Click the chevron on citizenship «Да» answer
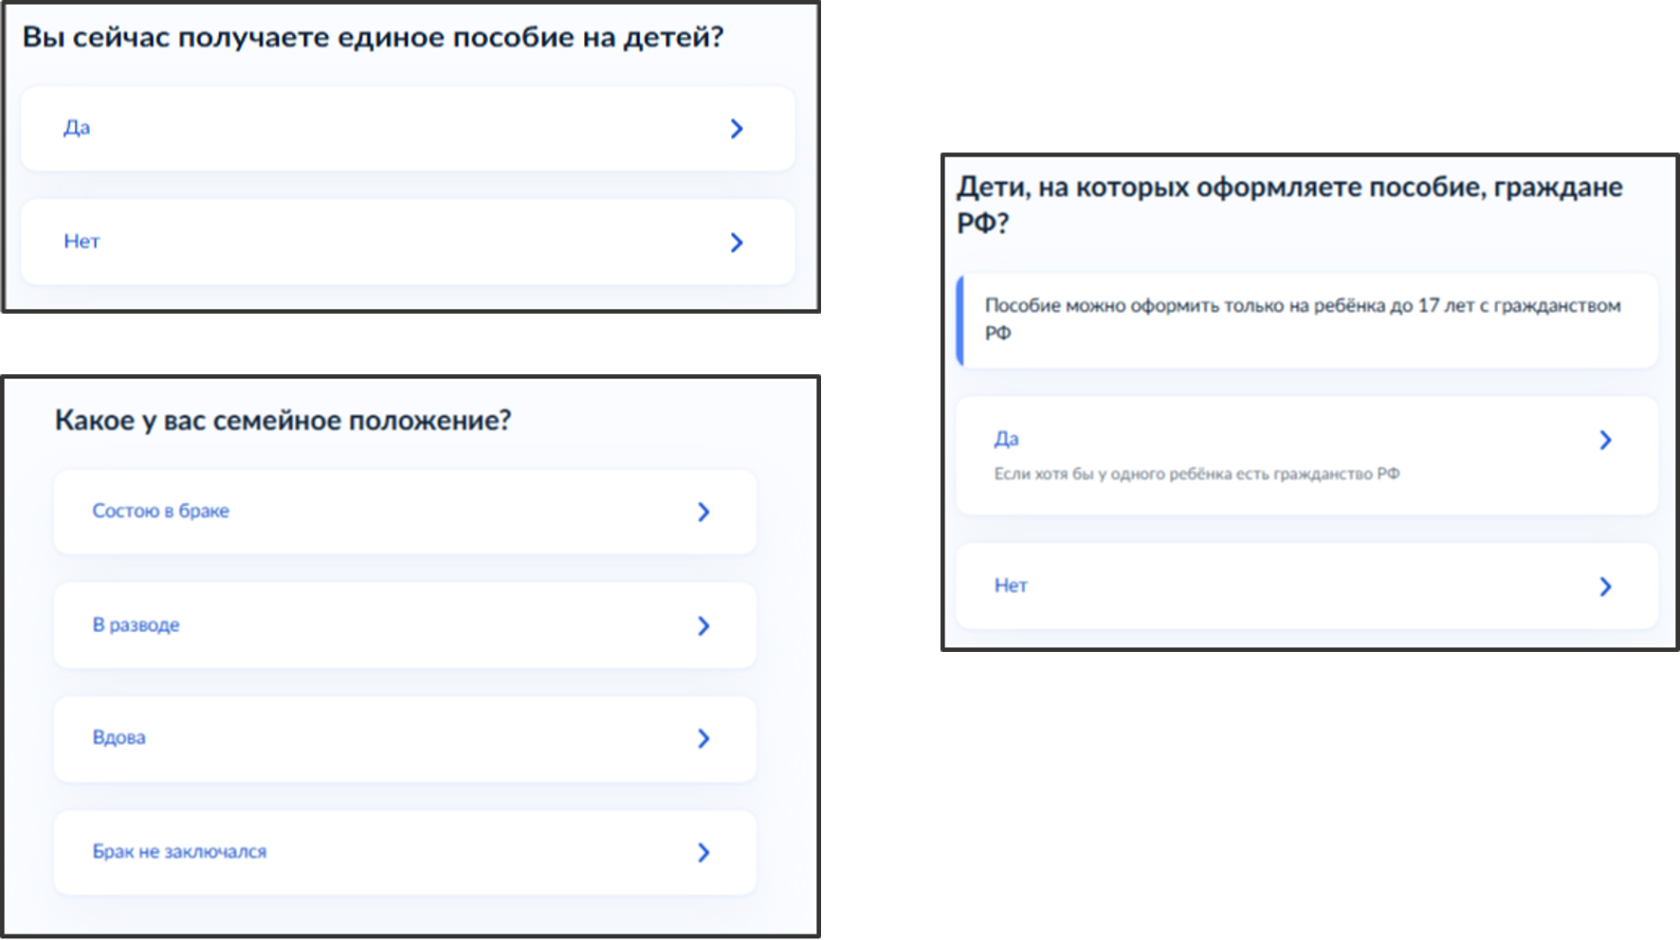 pyautogui.click(x=1606, y=439)
